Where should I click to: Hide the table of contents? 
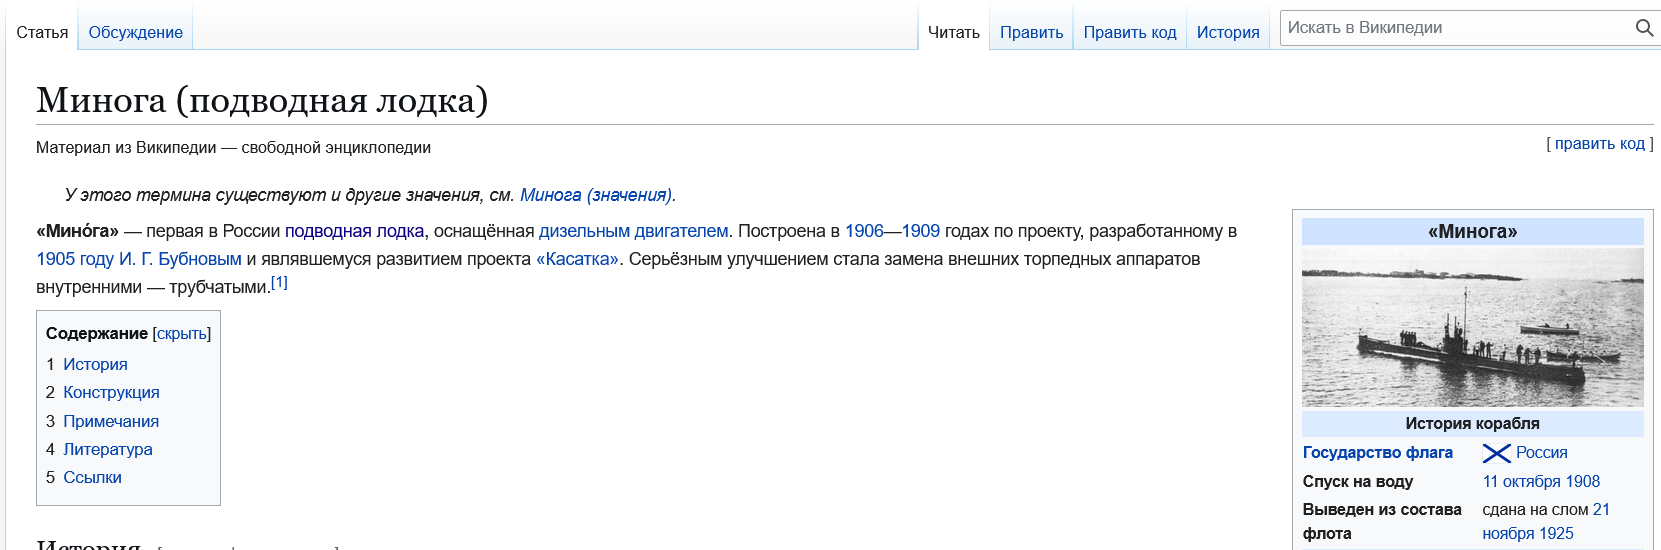181,334
